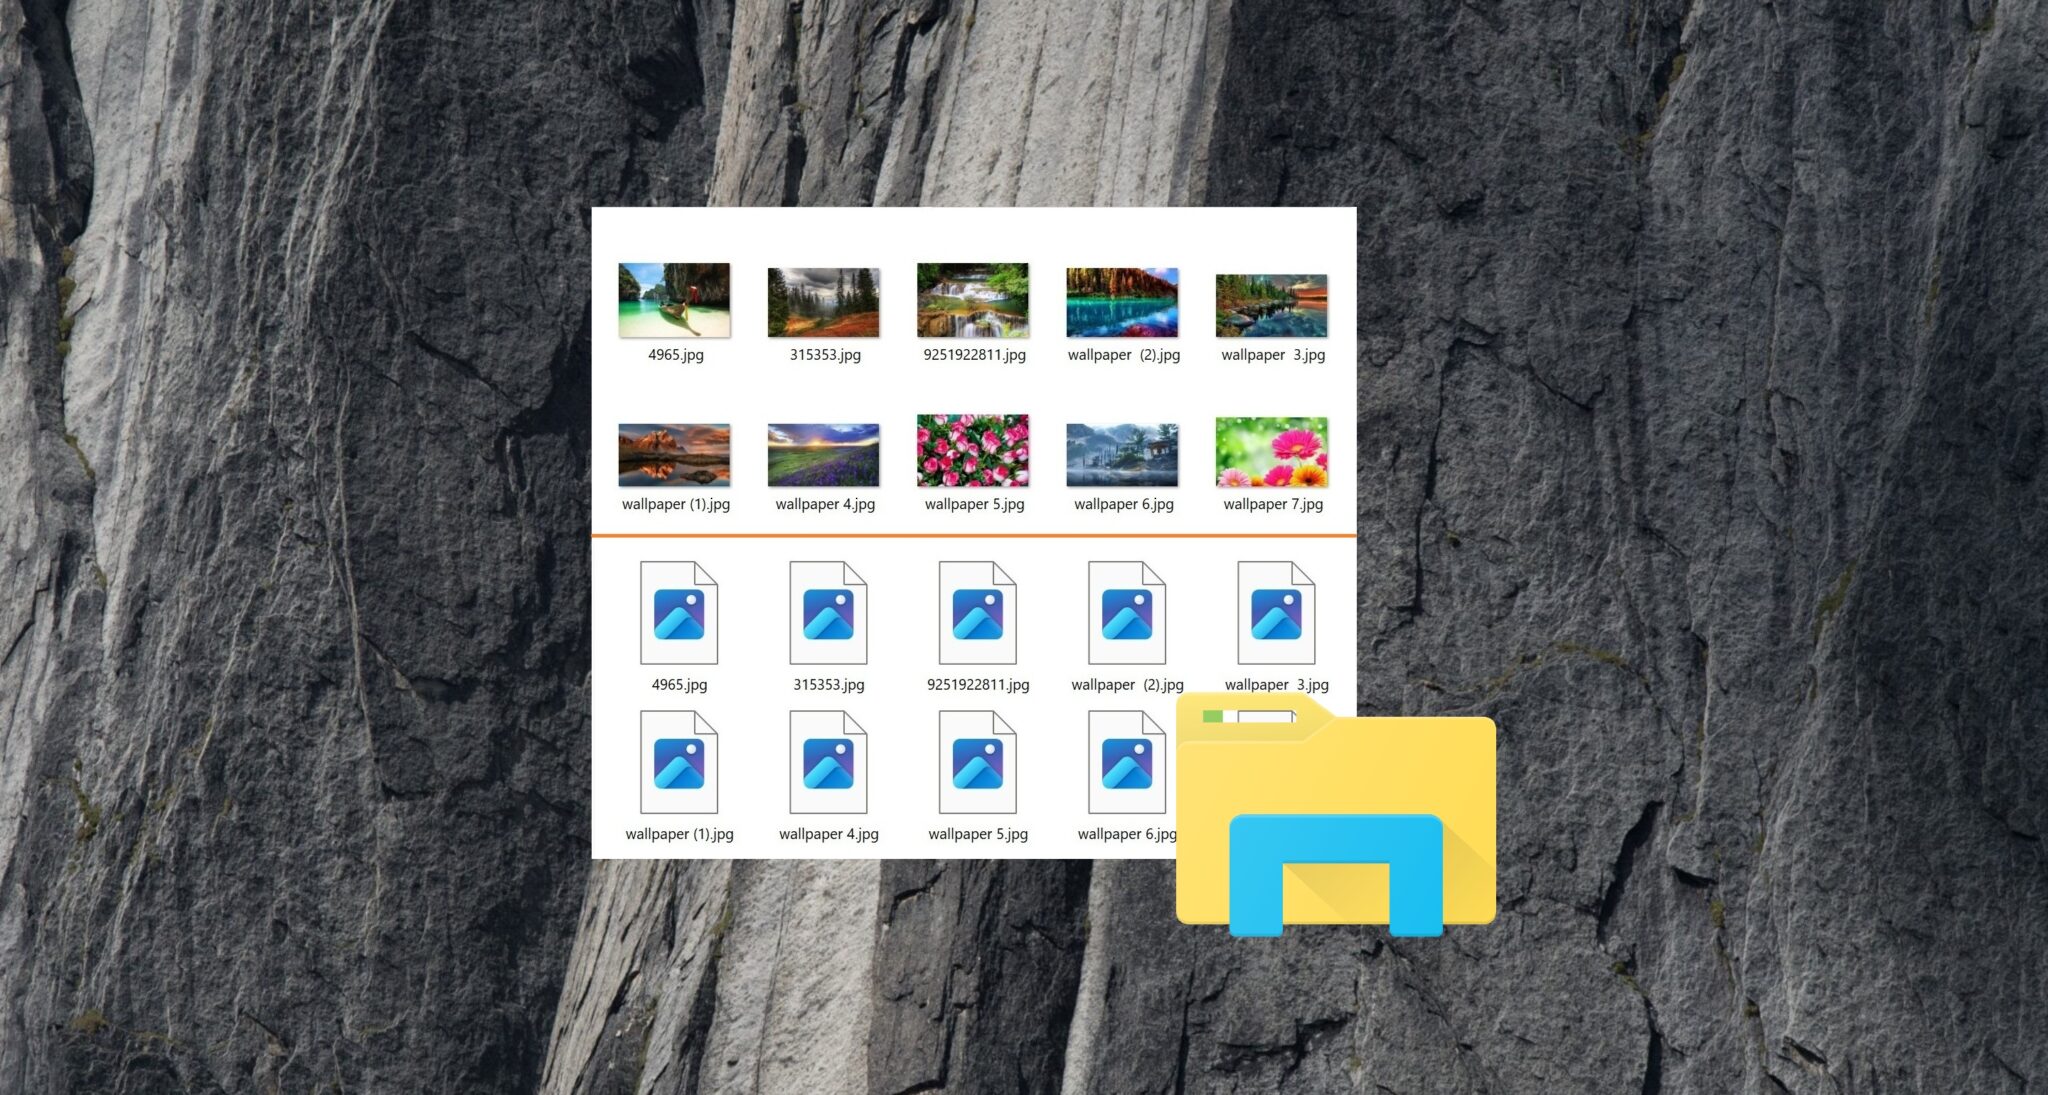
Task: Click wallpaper (1).jpg mountain reflection thumbnail
Action: (x=674, y=454)
